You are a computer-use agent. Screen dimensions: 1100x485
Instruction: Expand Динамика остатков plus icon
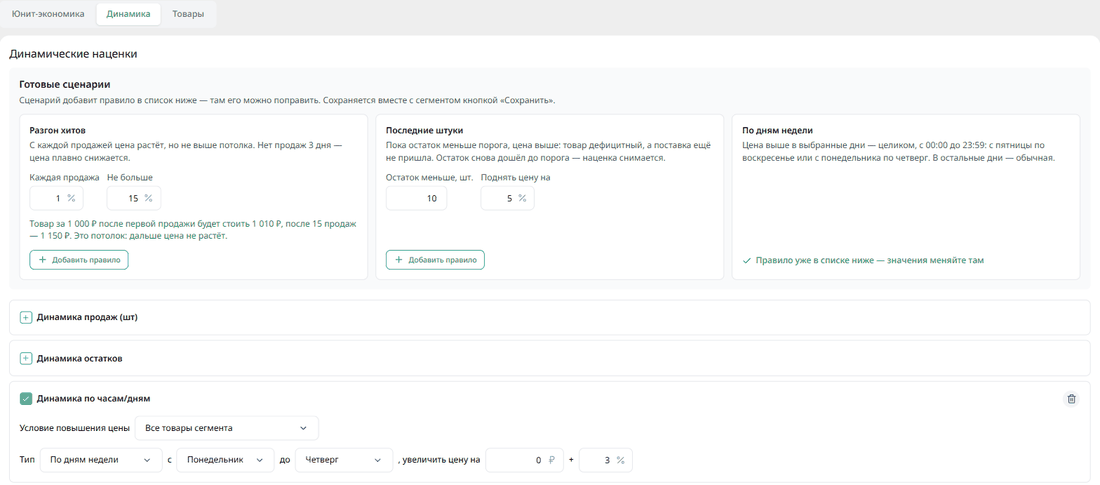point(26,359)
